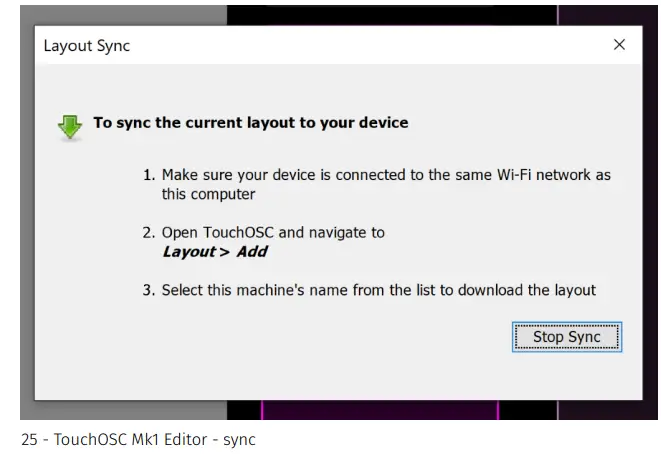Click the Layout Sync title bar
661x454 pixels.
(x=300, y=45)
